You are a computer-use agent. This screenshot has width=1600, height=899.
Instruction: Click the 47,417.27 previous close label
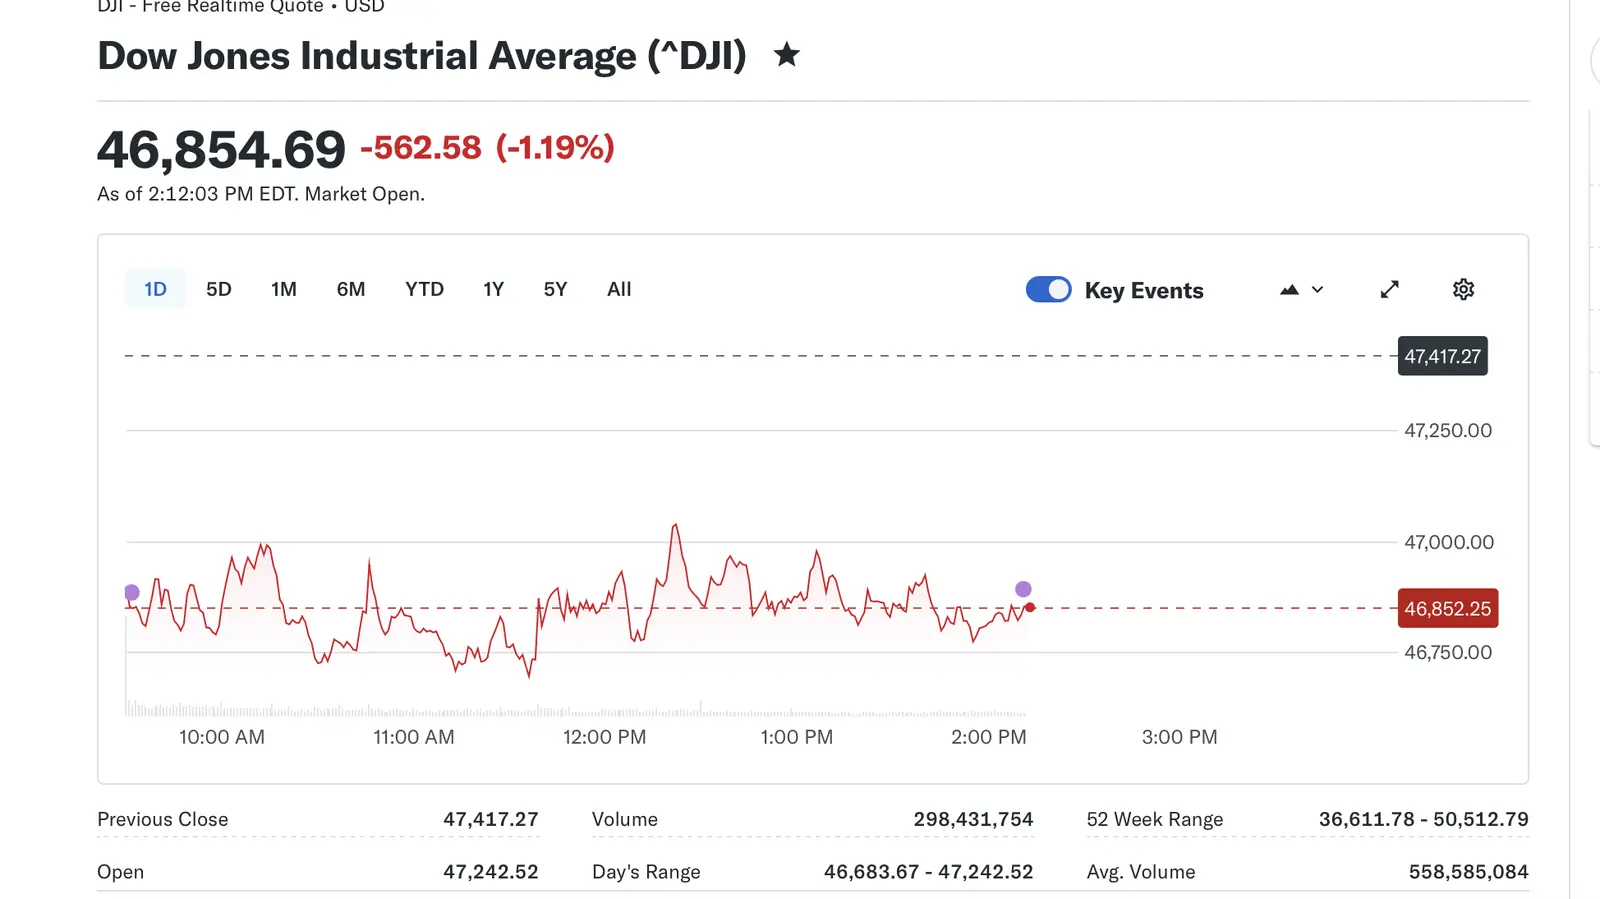coord(1442,356)
